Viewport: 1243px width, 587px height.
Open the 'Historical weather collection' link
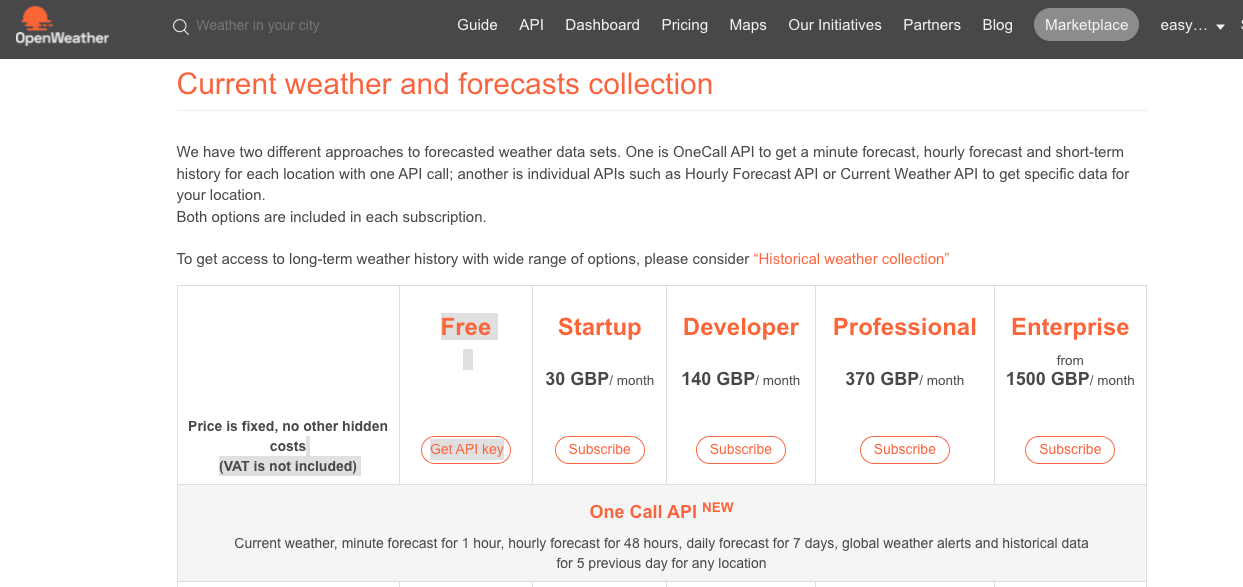pyautogui.click(x=851, y=259)
